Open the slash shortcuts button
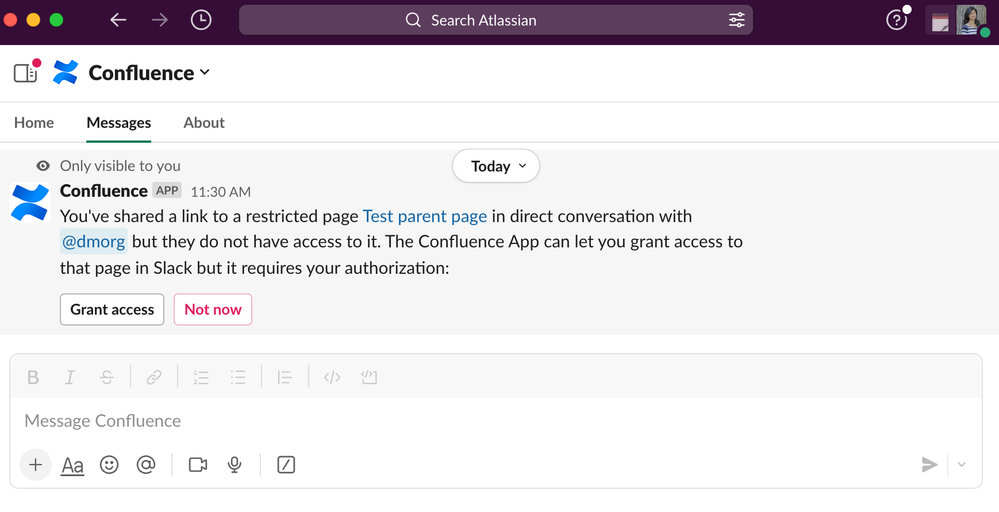The width and height of the screenshot is (999, 512). (286, 465)
